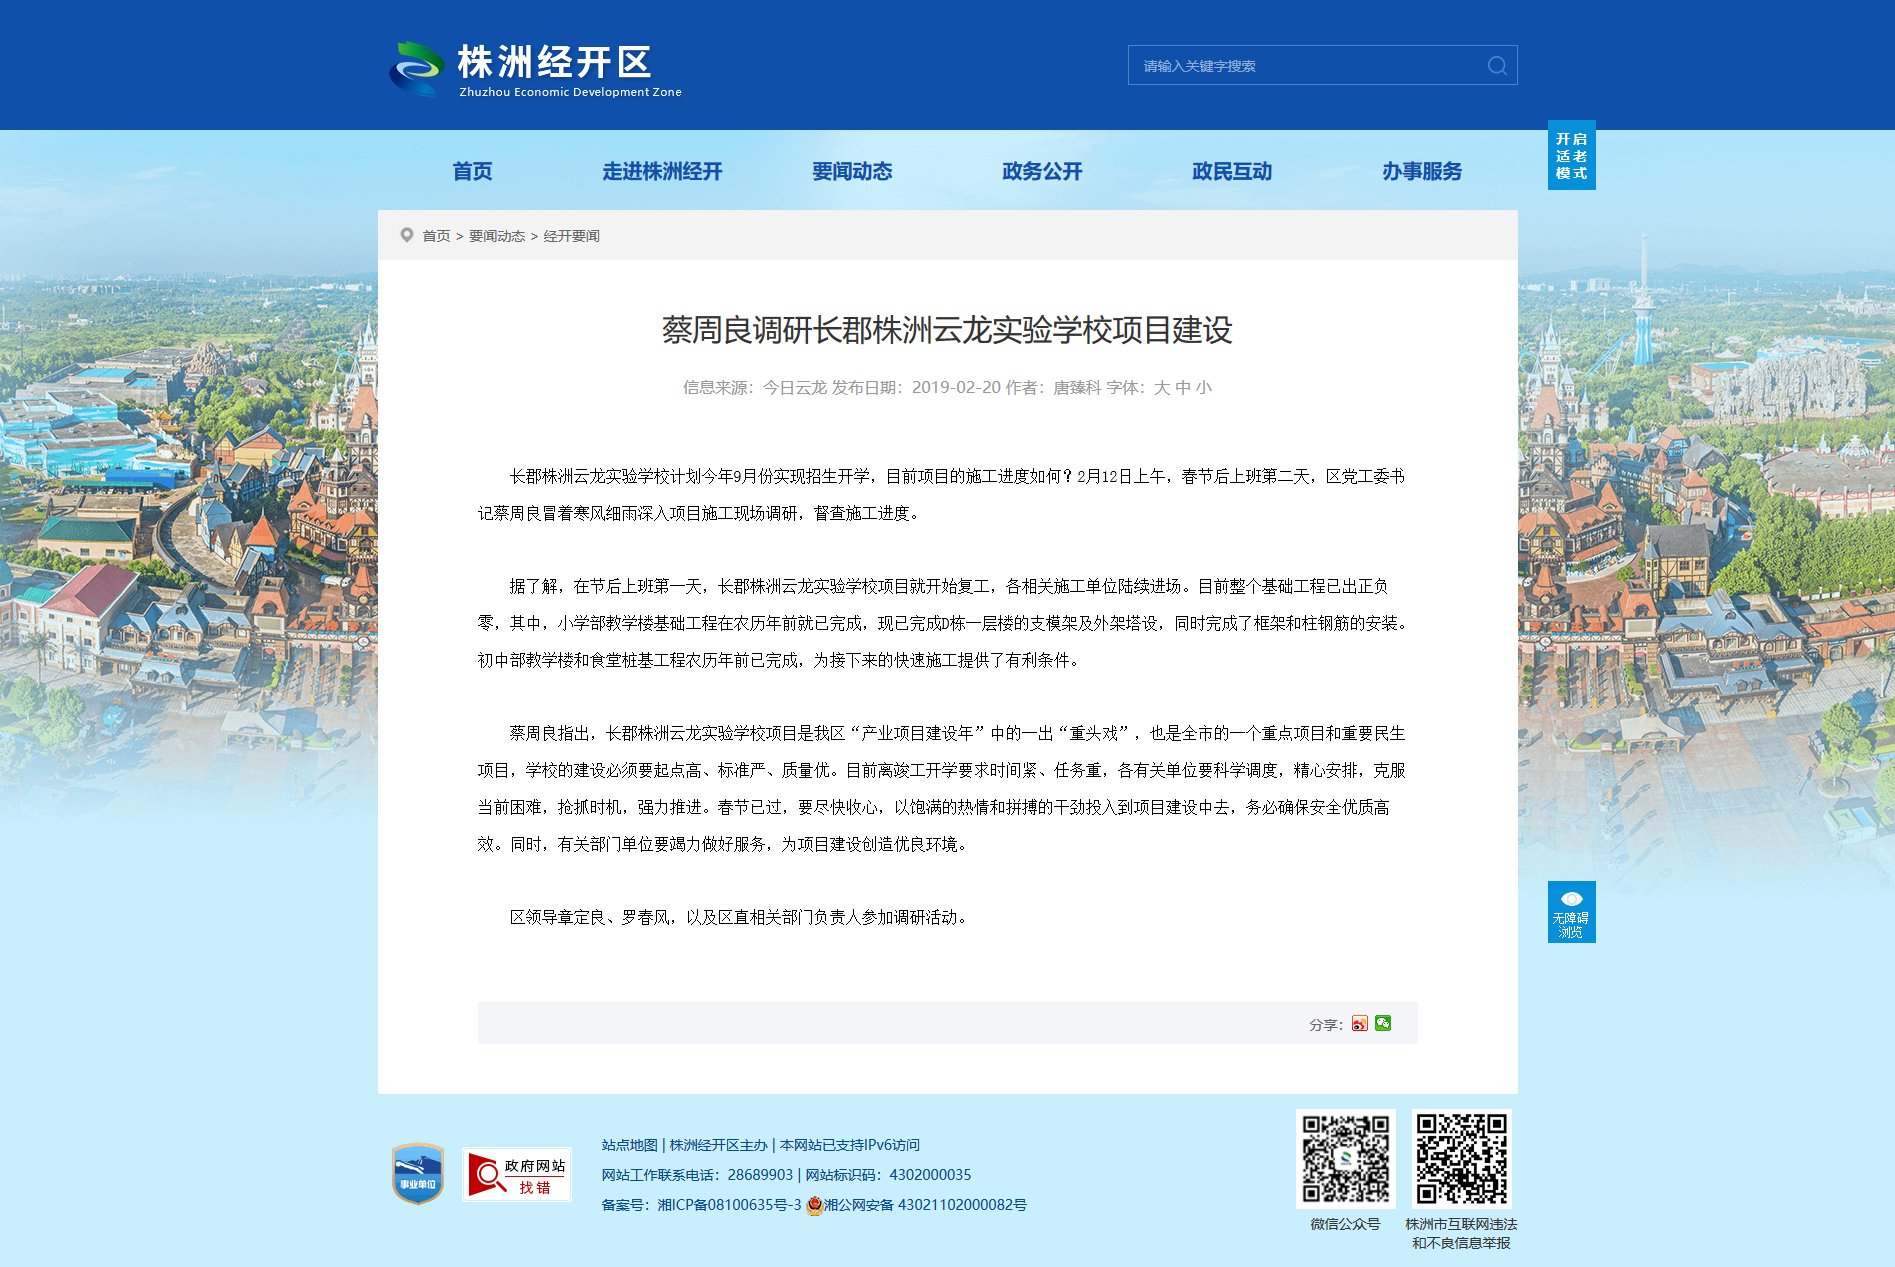The height and width of the screenshot is (1267, 1895).
Task: Click the 株洲市互联网违法 report QR code
Action: click(1461, 1158)
